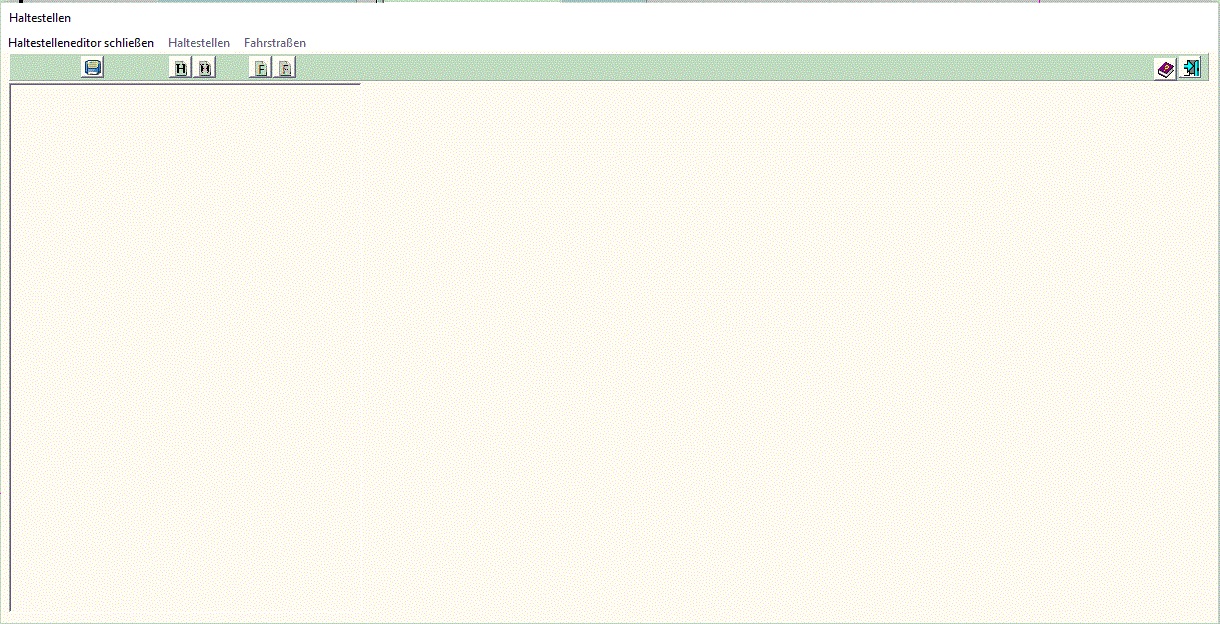Click the green F route toolbar icon

point(260,68)
